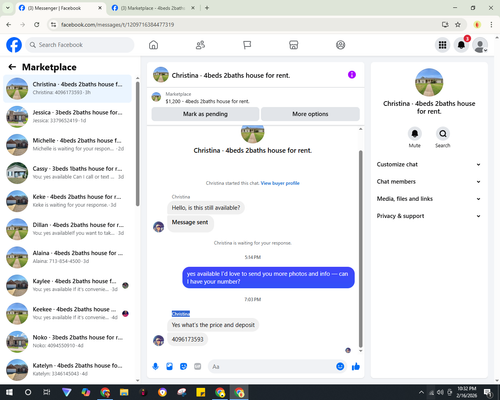This screenshot has height=400, width=500.
Task: Choose a sticker icon in composer
Action: coord(183,367)
